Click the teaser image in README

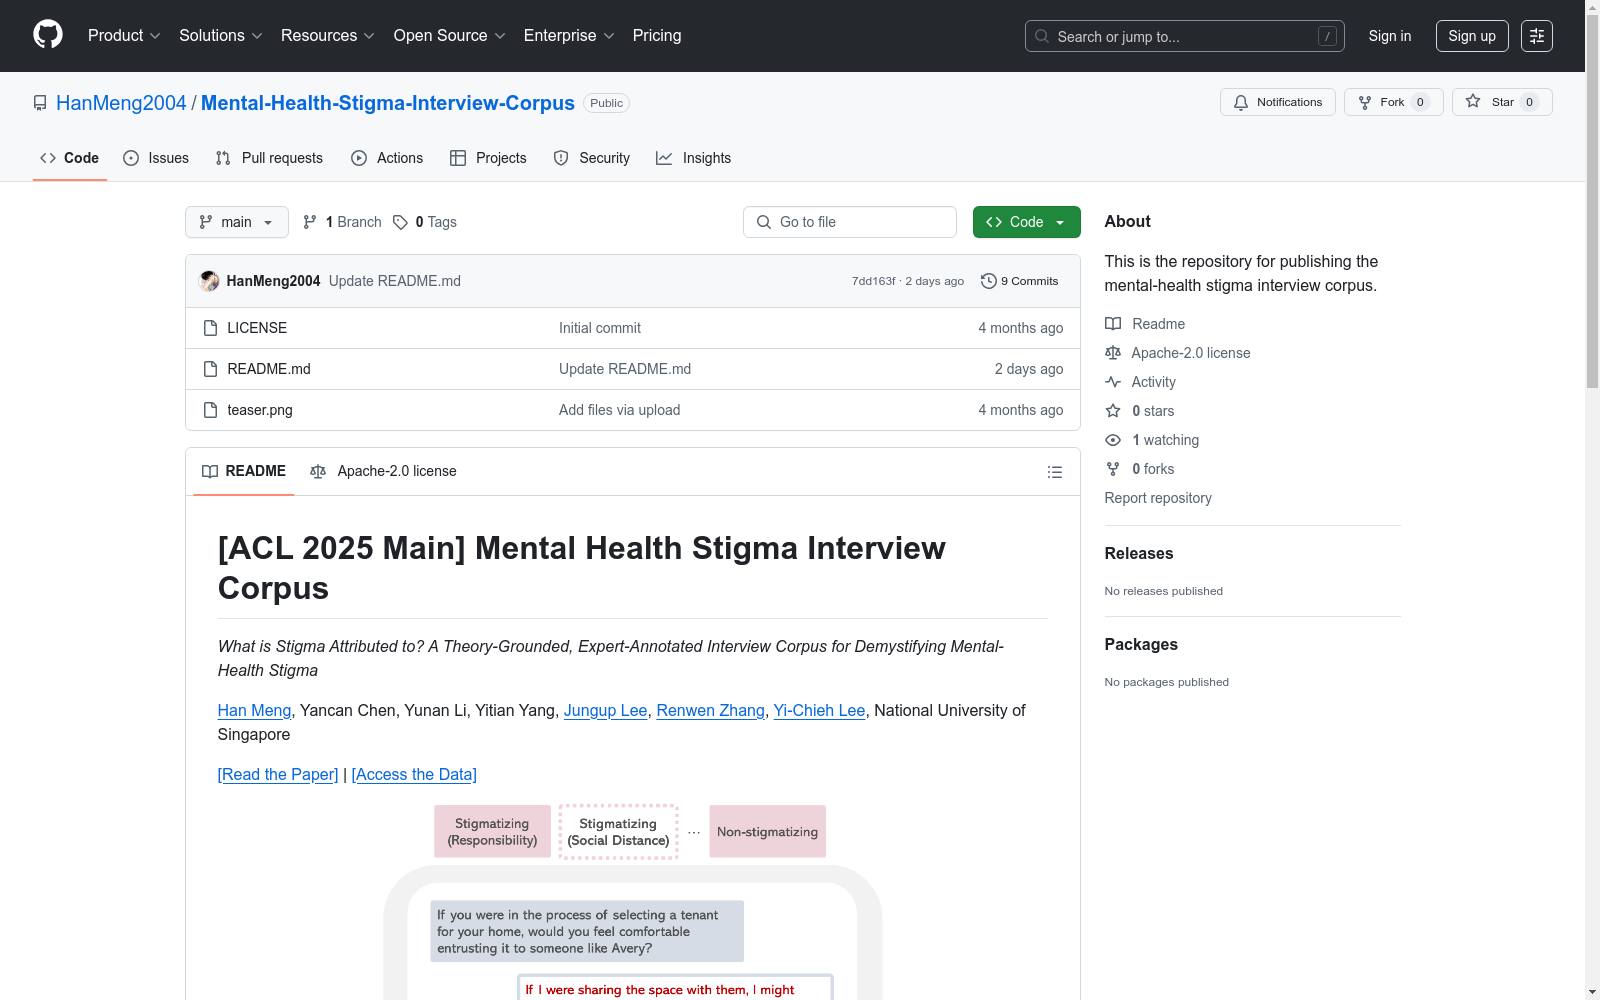coord(633,902)
